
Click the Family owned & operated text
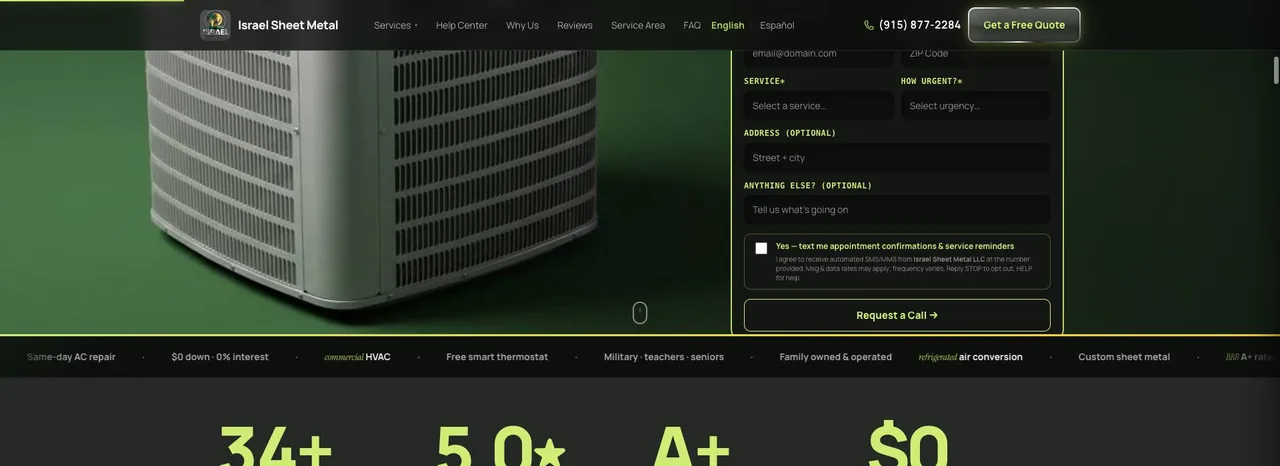[836, 357]
